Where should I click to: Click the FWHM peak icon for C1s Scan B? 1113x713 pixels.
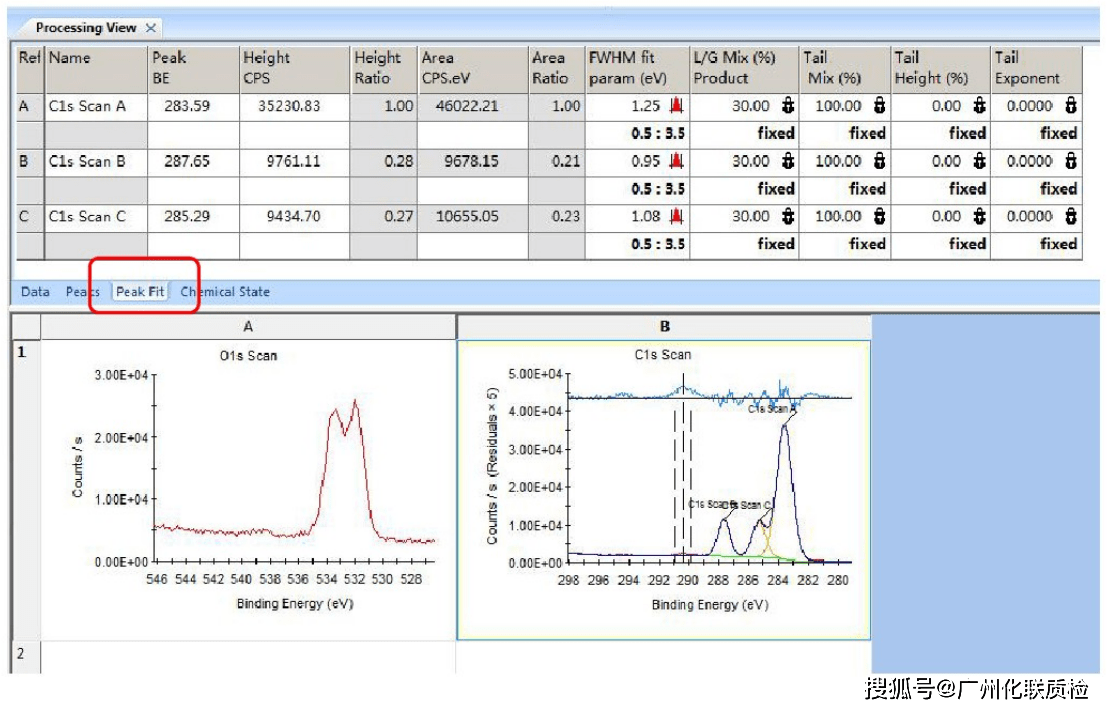tap(676, 161)
